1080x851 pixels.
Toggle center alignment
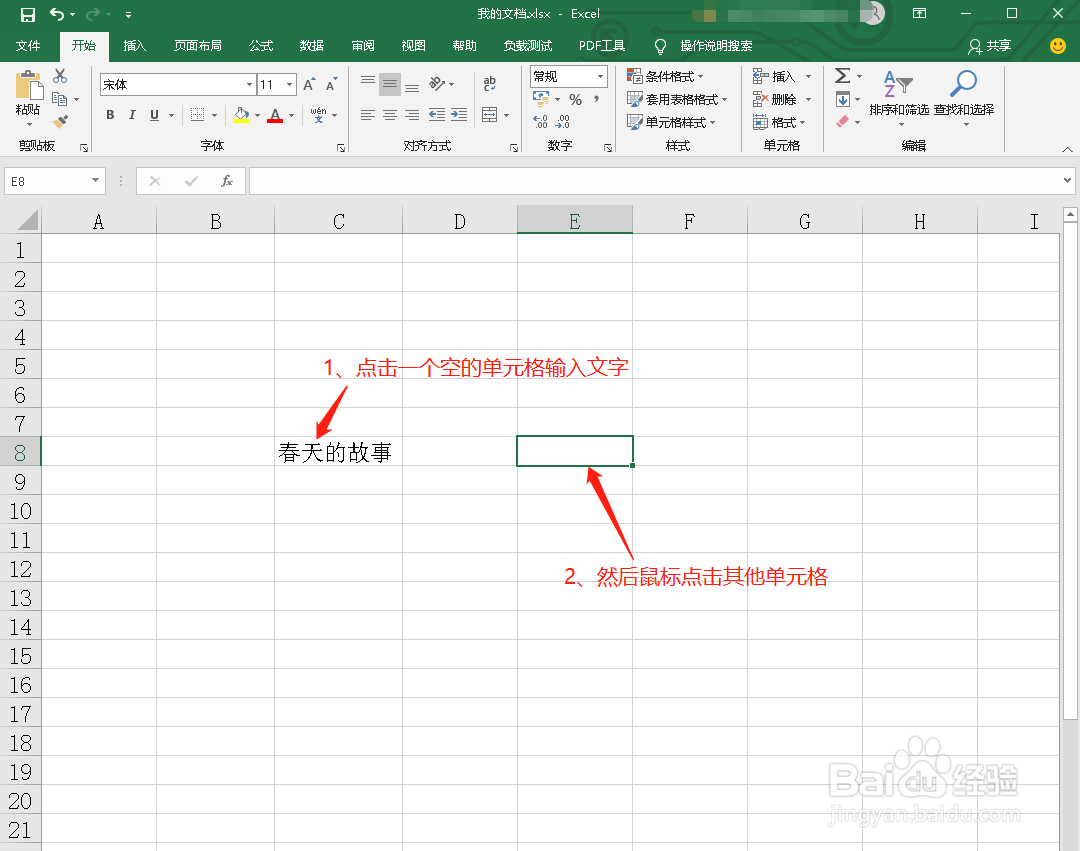pos(389,115)
